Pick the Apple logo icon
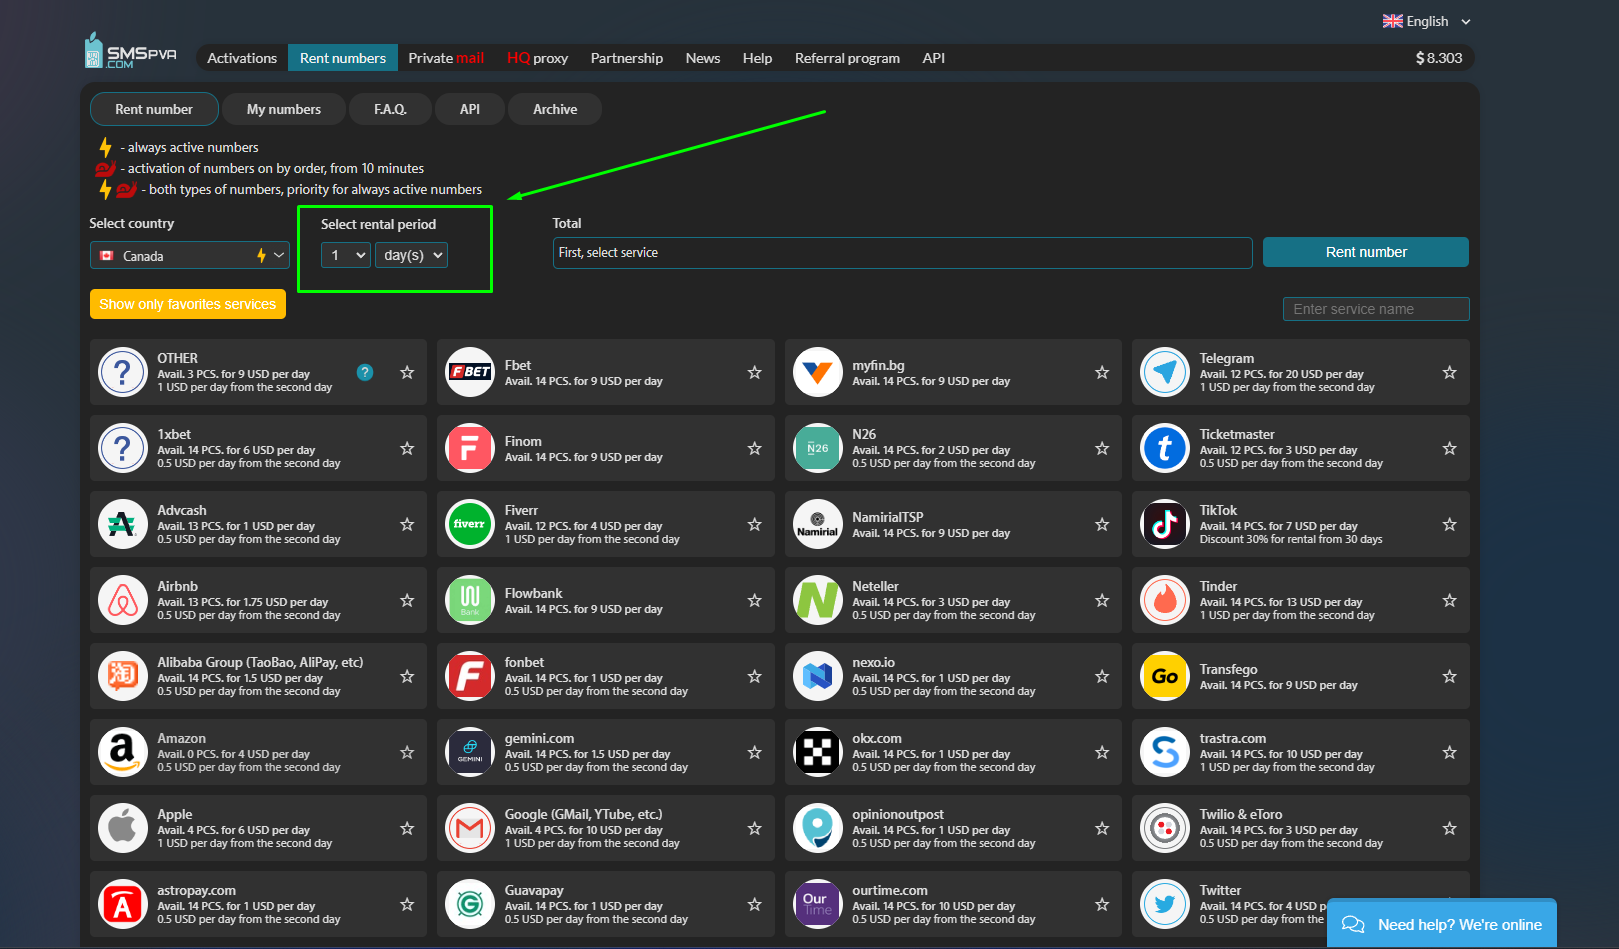Viewport: 1619px width, 949px height. pos(123,828)
